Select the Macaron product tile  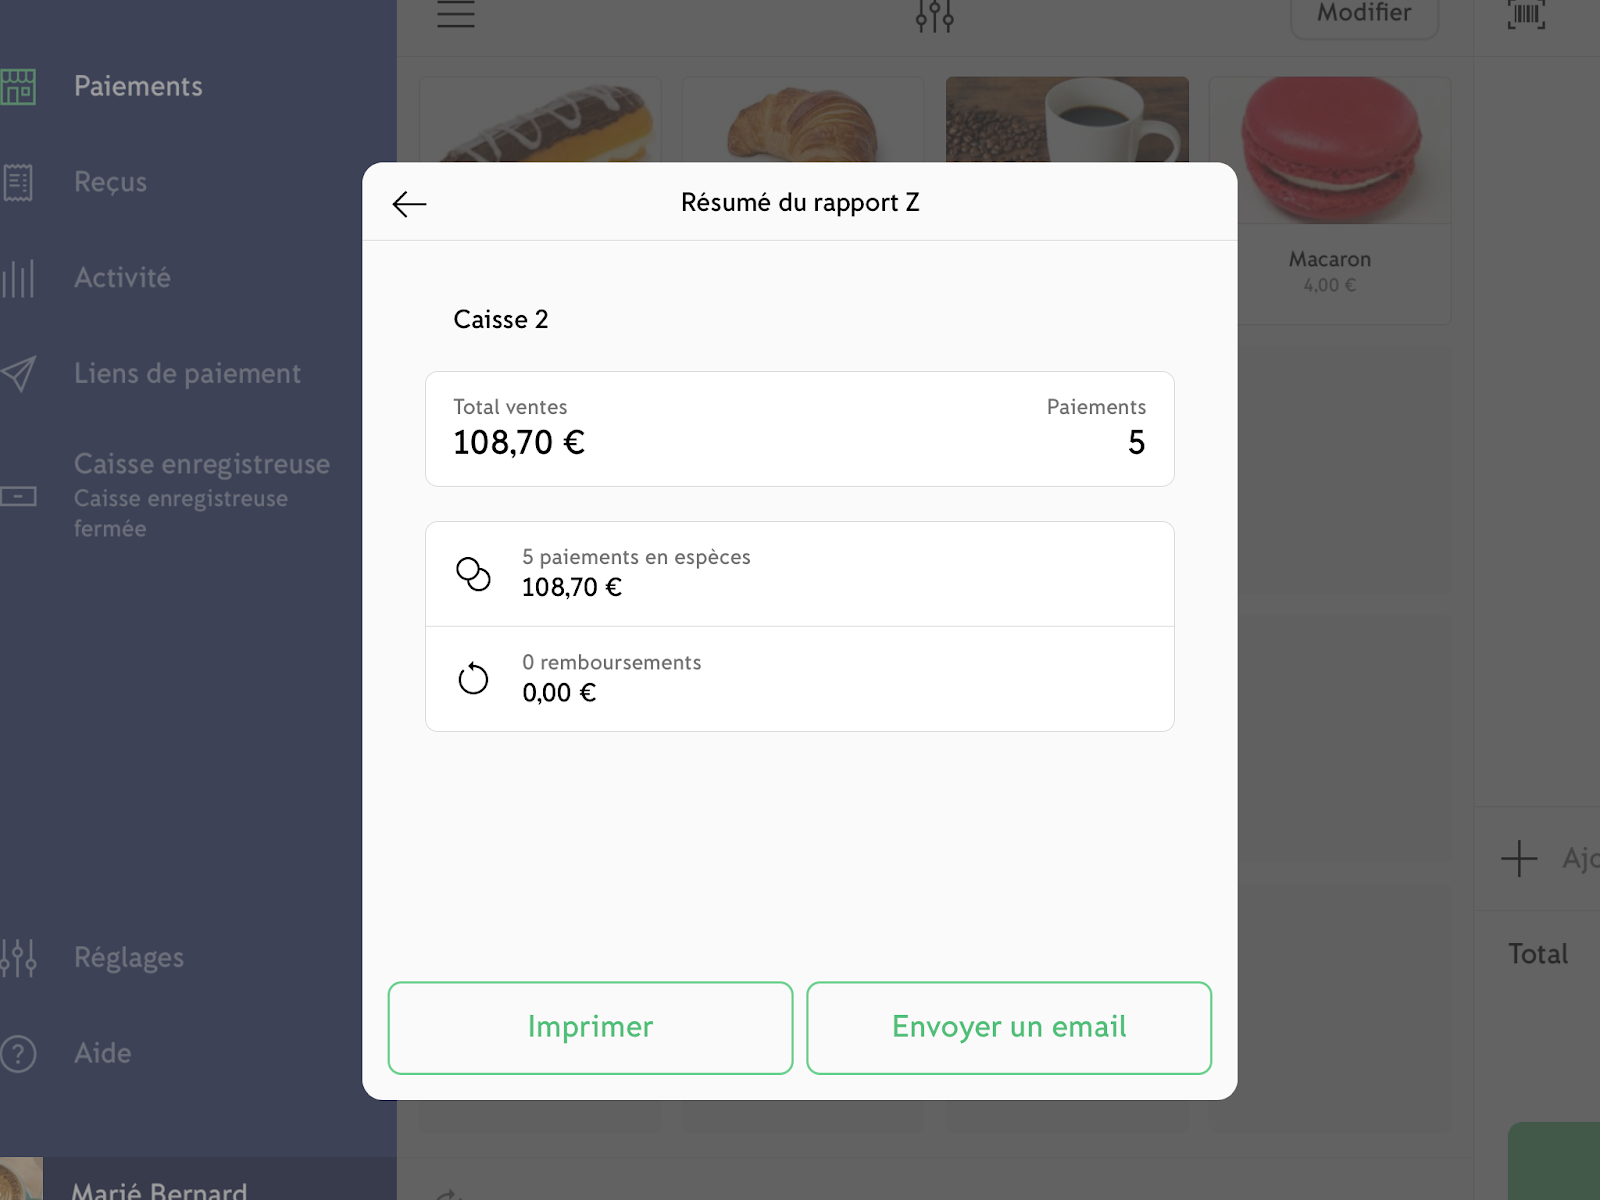1329,200
